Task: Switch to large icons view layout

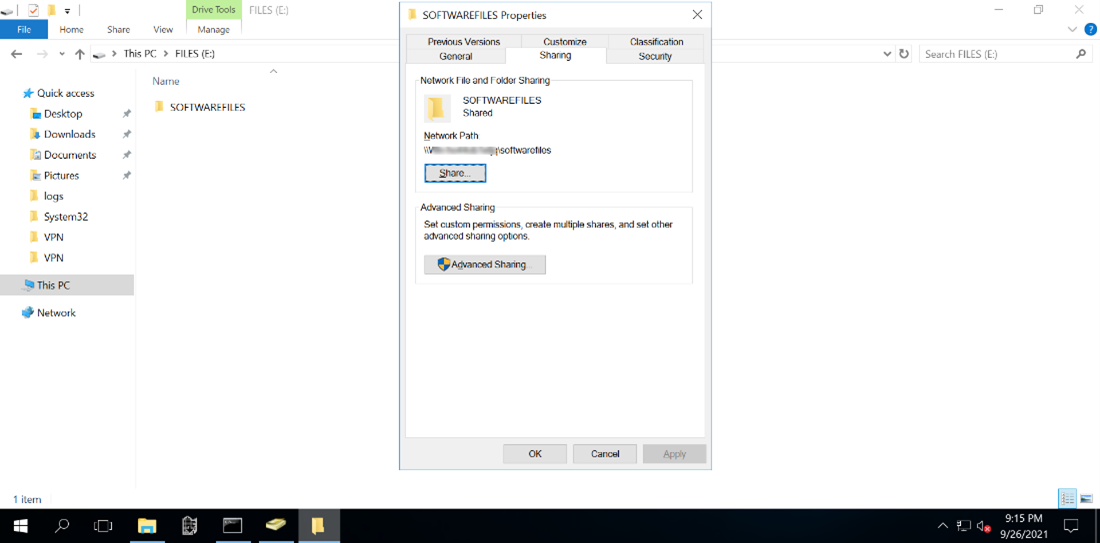Action: (1086, 499)
